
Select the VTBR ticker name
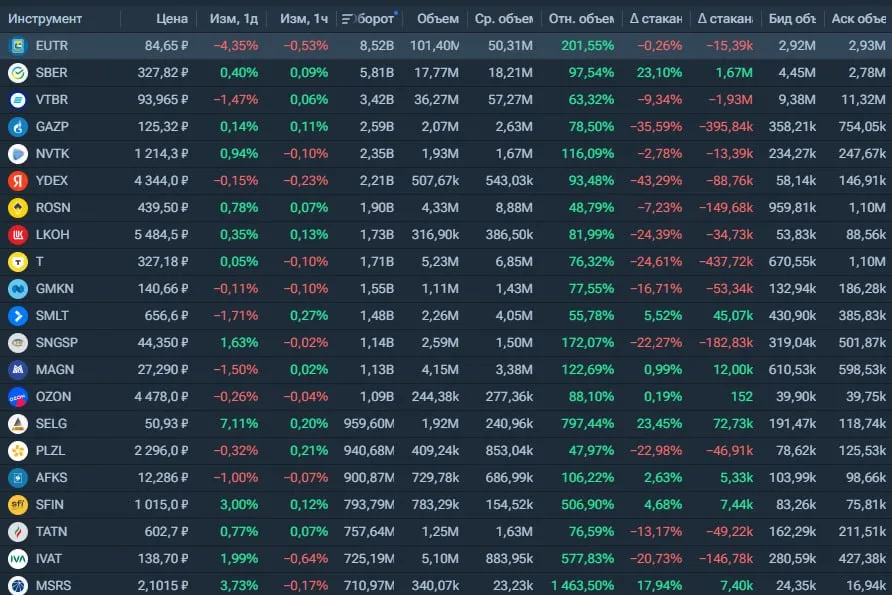click(x=52, y=100)
